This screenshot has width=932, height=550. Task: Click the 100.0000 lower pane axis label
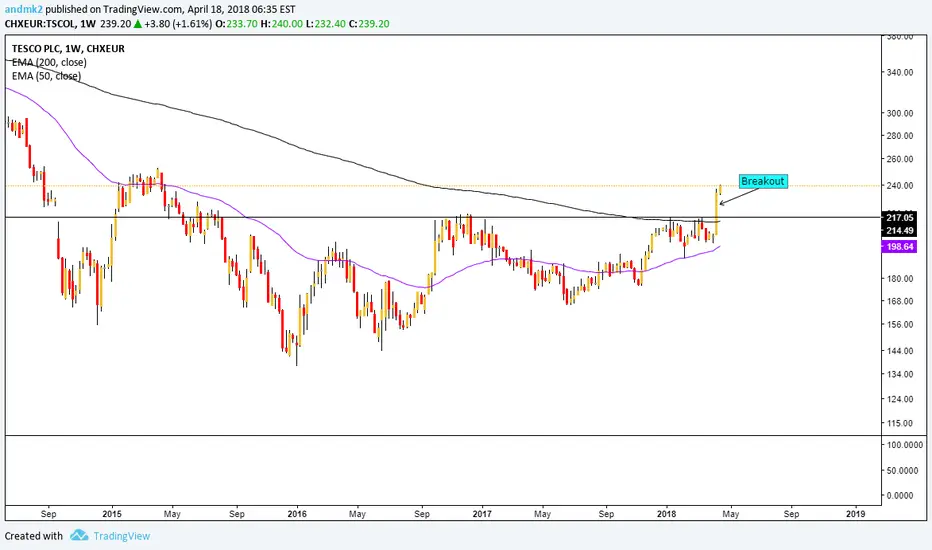pyautogui.click(x=905, y=445)
